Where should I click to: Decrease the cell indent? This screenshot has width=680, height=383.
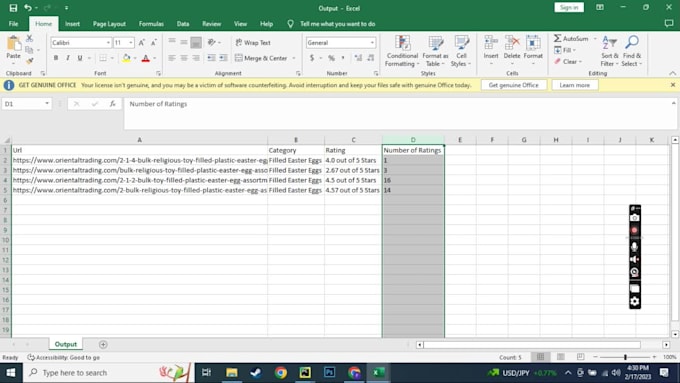(211, 58)
